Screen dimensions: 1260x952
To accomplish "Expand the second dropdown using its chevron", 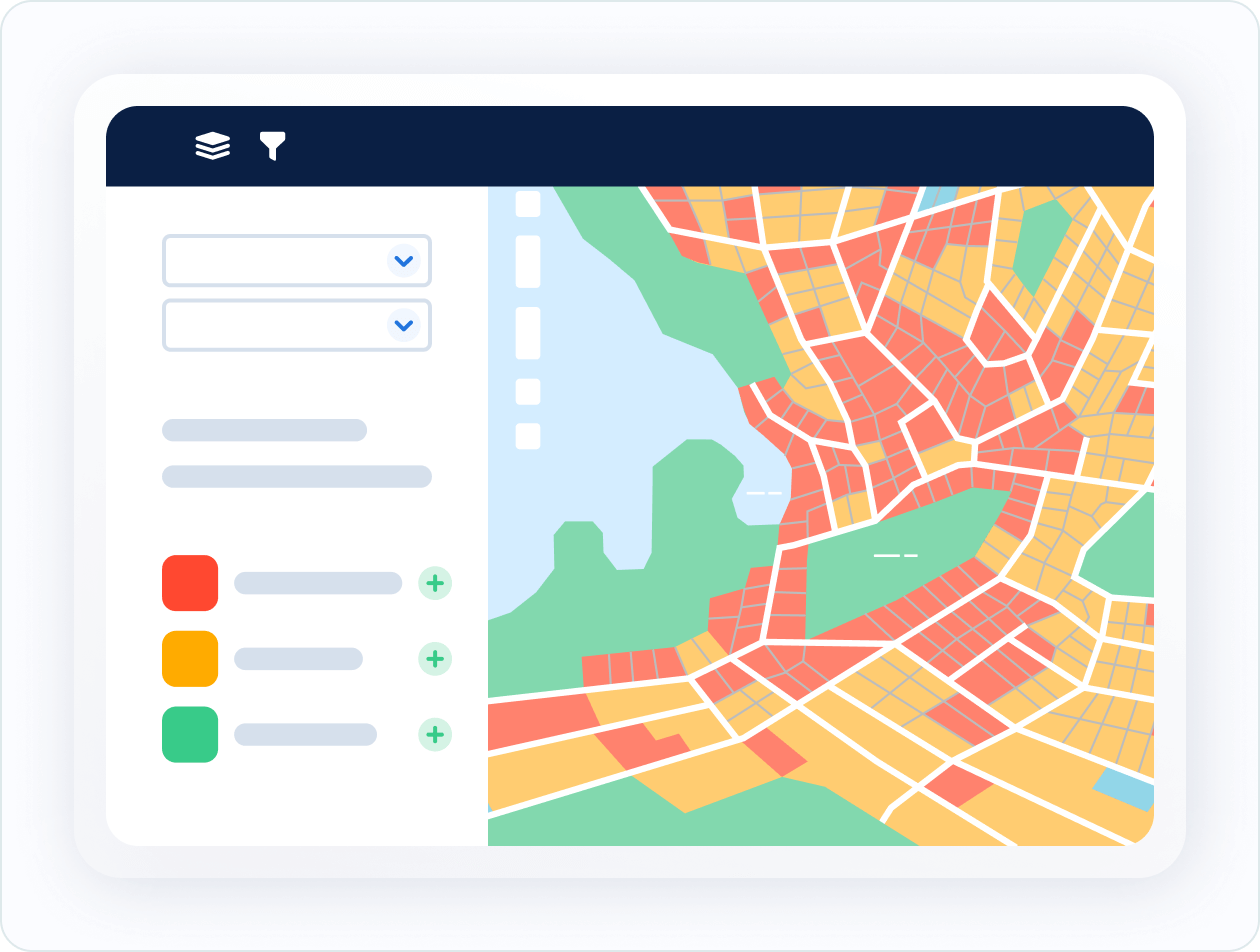I will point(403,325).
